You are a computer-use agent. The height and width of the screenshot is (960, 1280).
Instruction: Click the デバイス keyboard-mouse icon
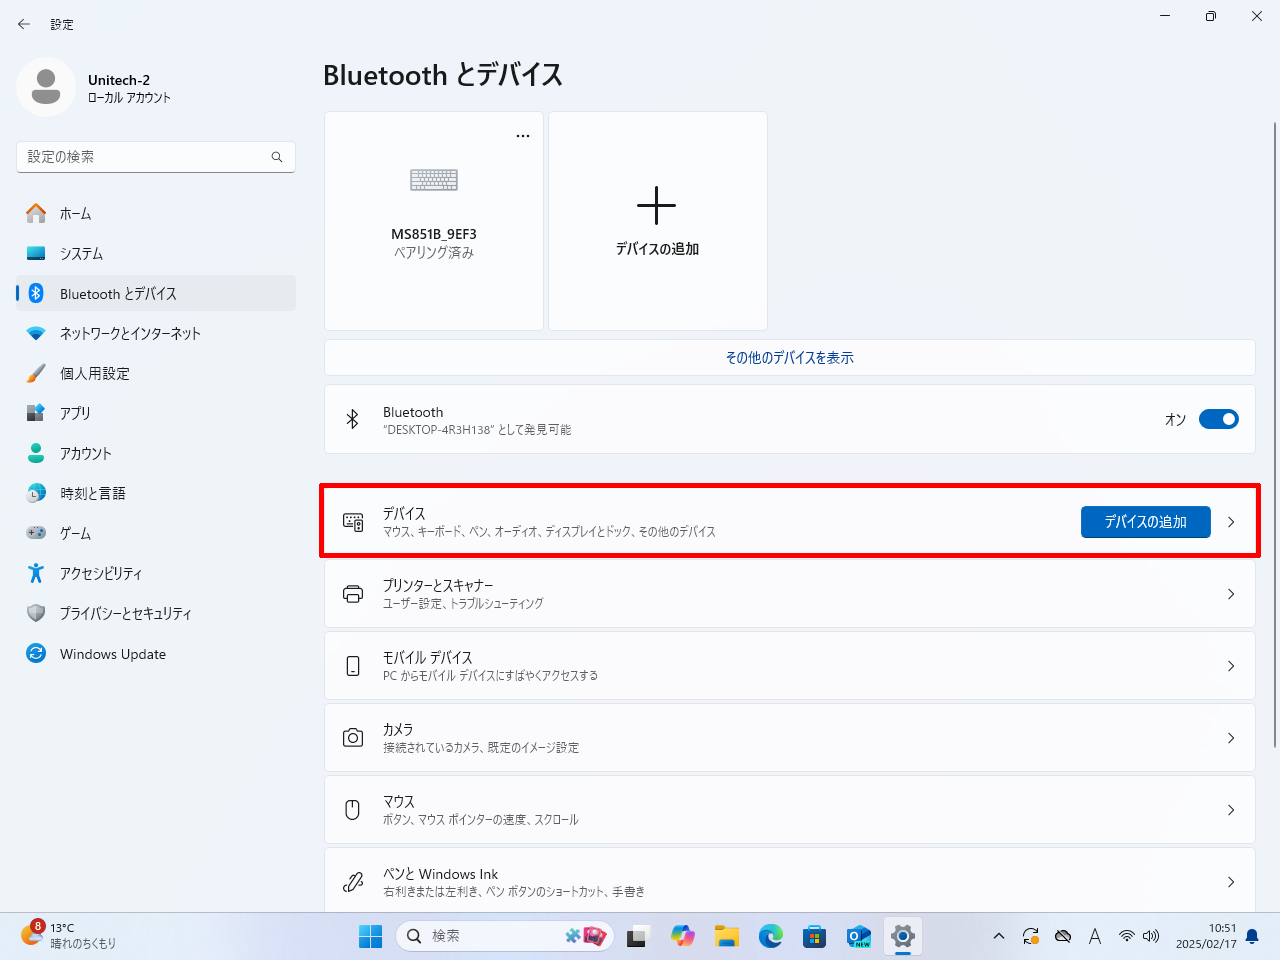[x=353, y=521]
